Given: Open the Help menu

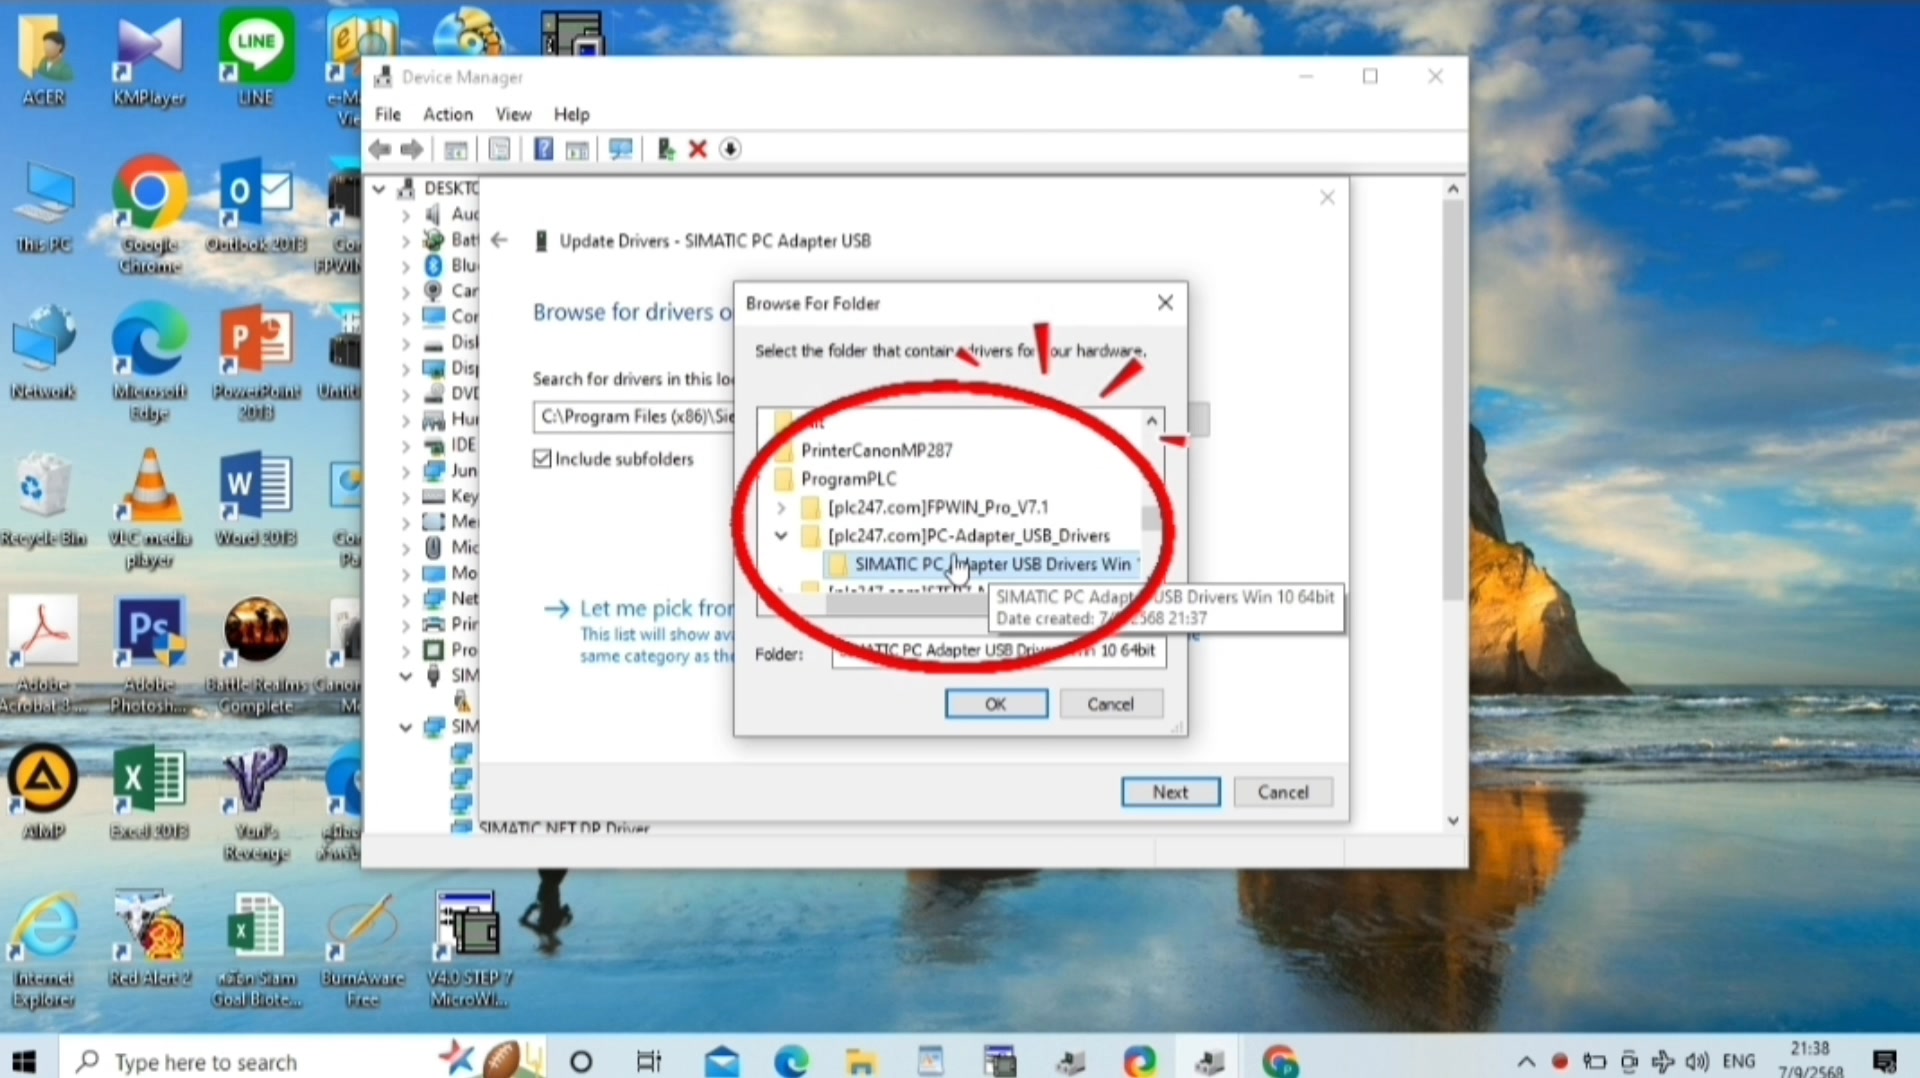Looking at the screenshot, I should coord(571,114).
